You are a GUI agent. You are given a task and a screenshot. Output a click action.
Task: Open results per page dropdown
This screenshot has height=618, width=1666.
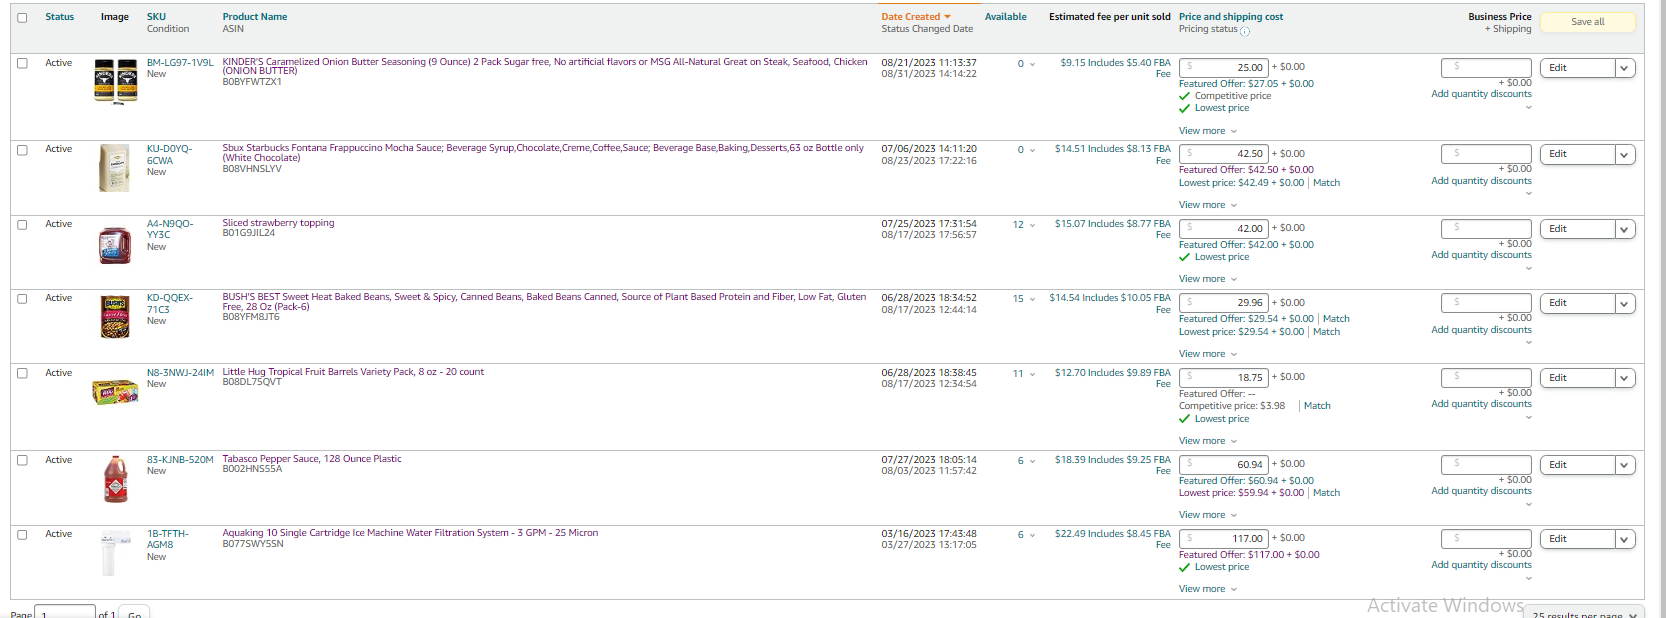click(x=1585, y=613)
